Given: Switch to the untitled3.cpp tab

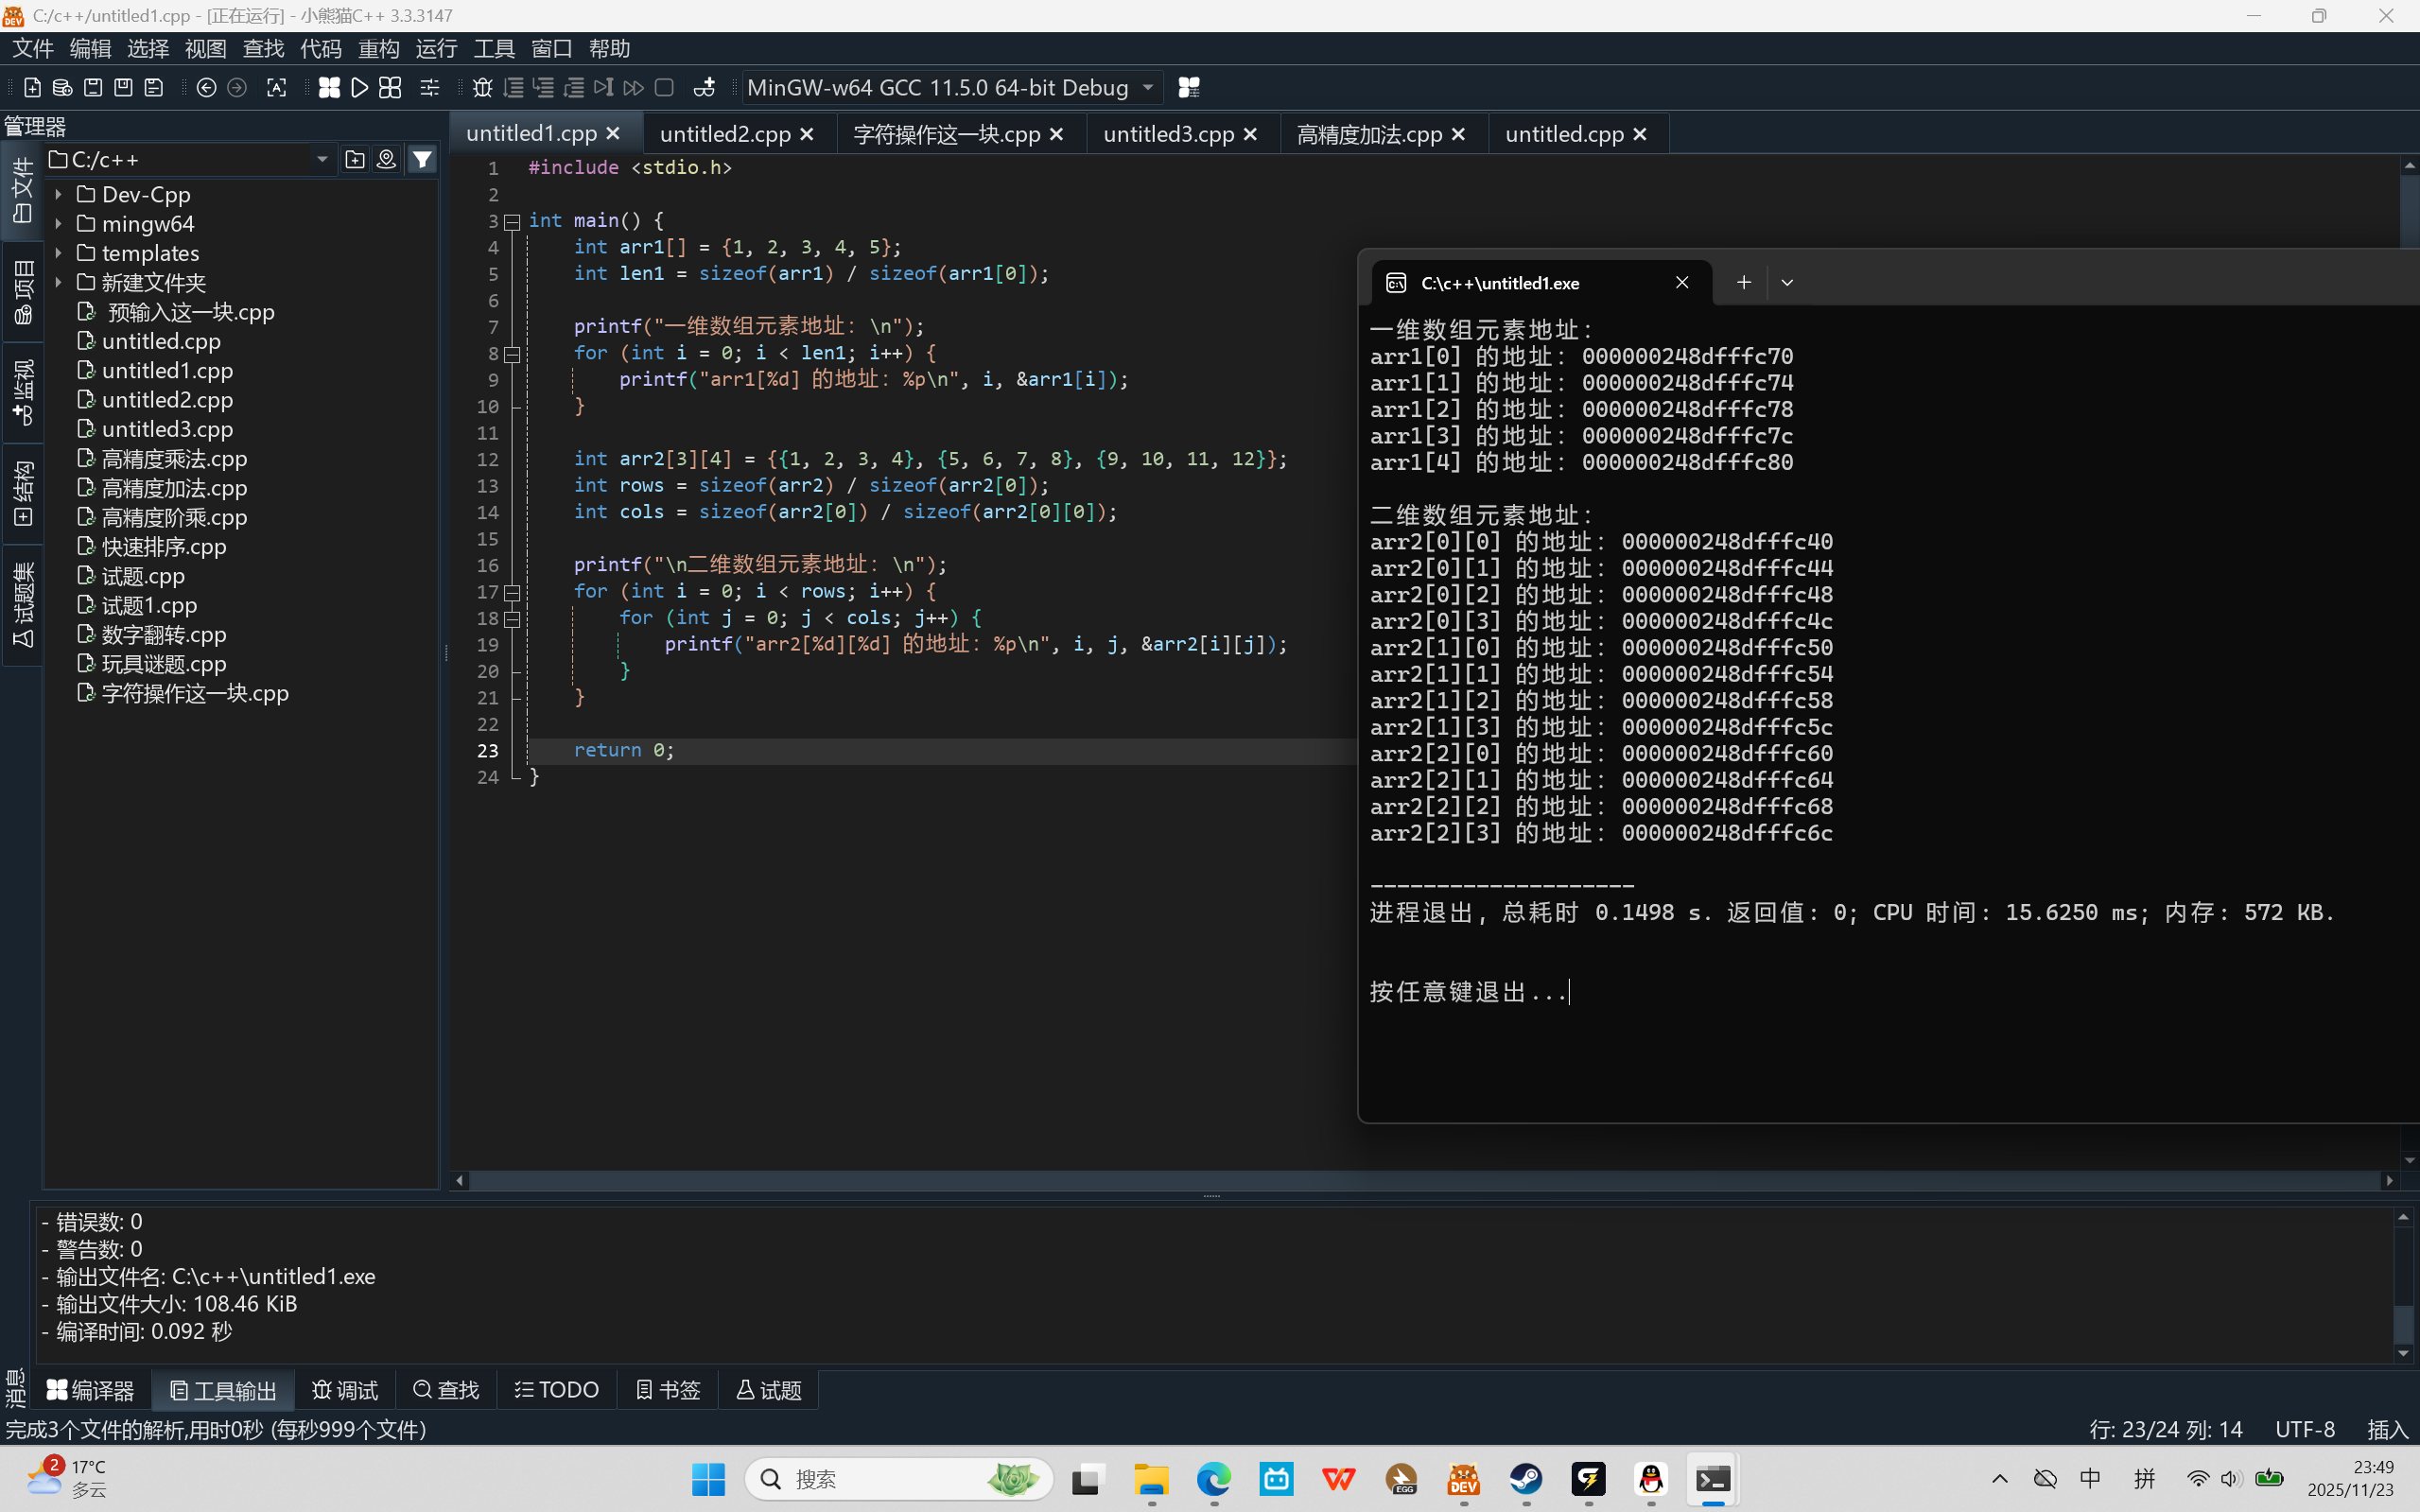Looking at the screenshot, I should [1168, 134].
